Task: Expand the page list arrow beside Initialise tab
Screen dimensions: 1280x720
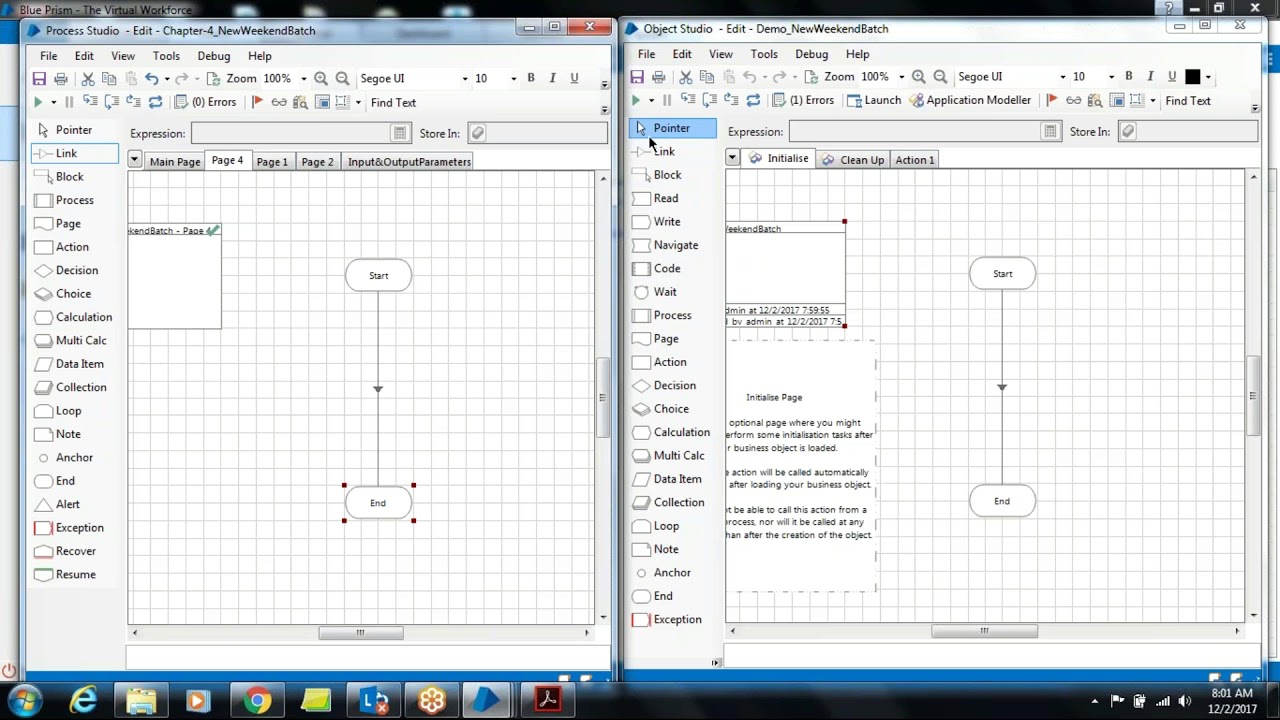Action: [732, 158]
